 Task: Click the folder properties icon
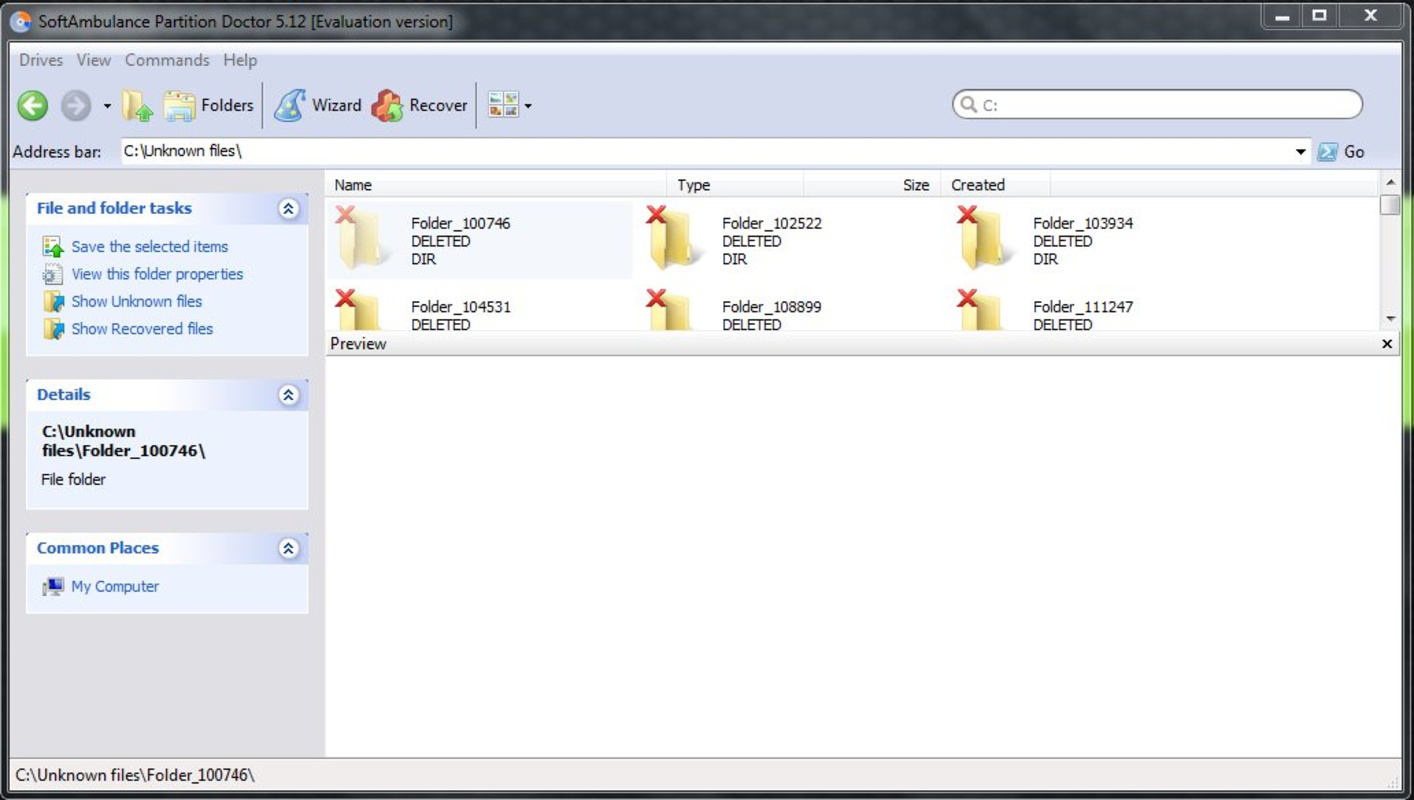pos(53,274)
